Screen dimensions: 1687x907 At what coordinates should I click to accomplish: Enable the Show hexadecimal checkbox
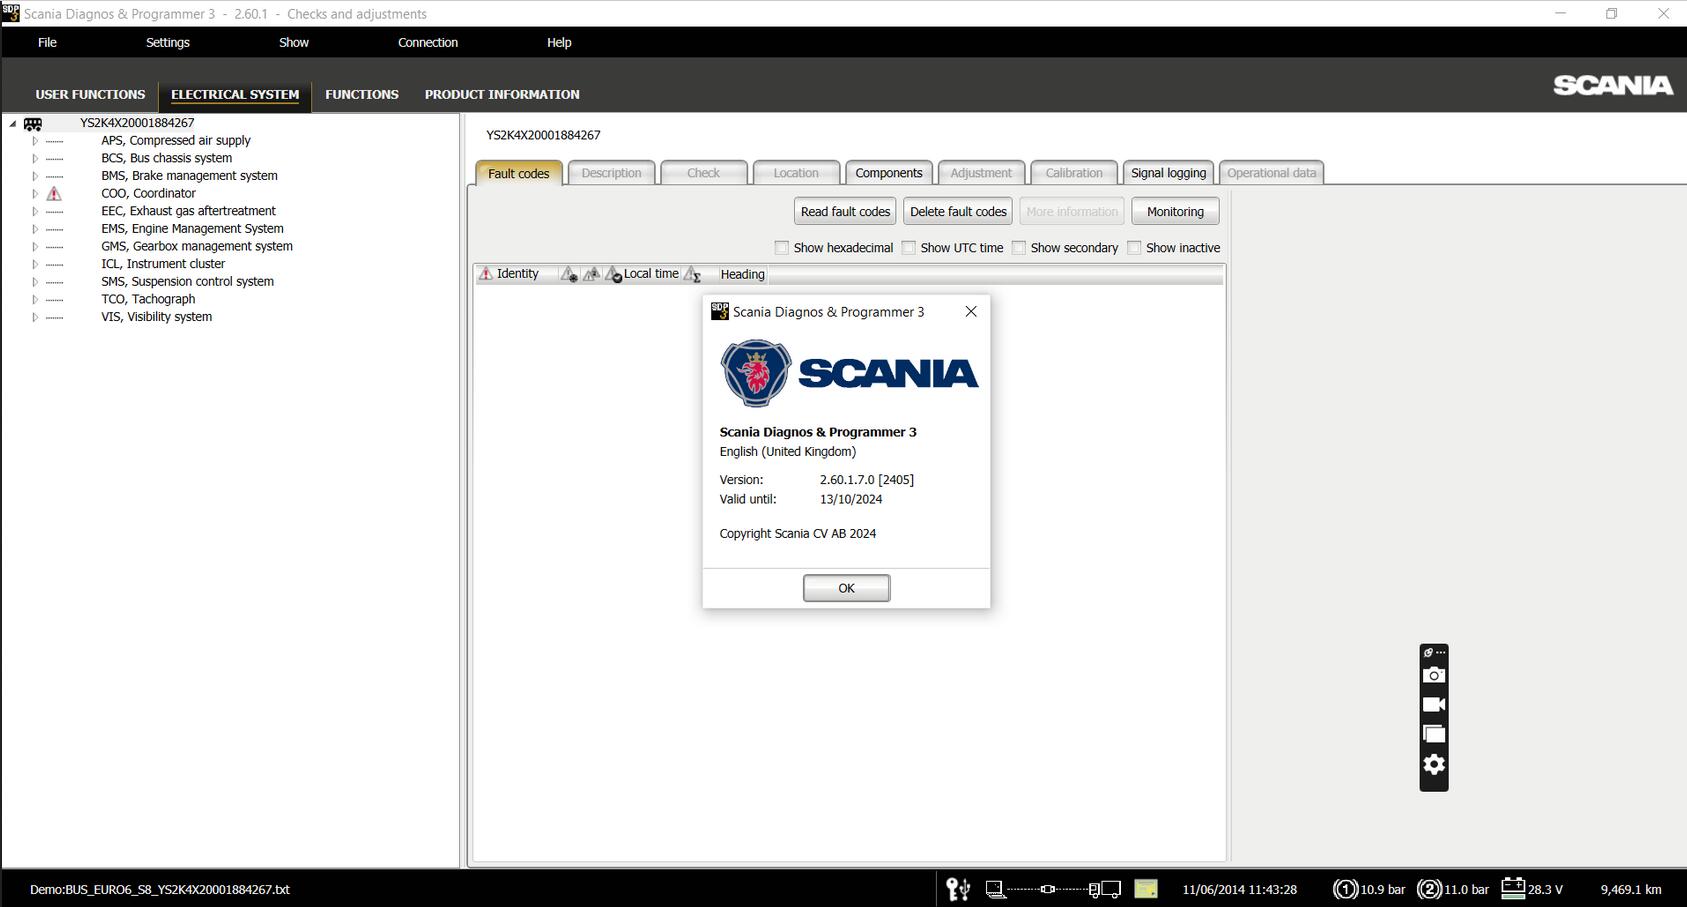coord(781,247)
